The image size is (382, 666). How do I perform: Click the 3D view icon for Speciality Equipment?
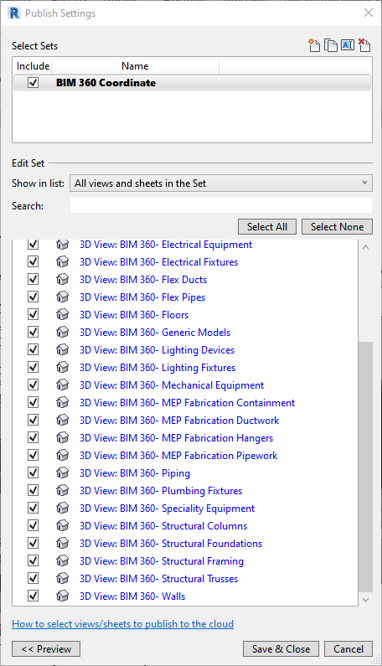pyautogui.click(x=62, y=508)
